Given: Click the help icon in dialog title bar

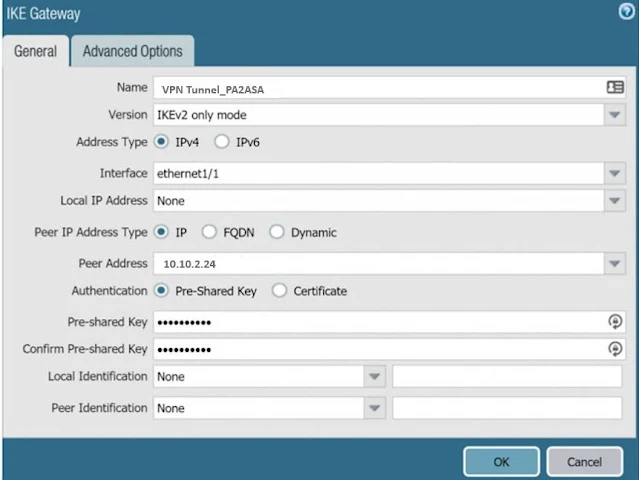Looking at the screenshot, I should (x=626, y=13).
